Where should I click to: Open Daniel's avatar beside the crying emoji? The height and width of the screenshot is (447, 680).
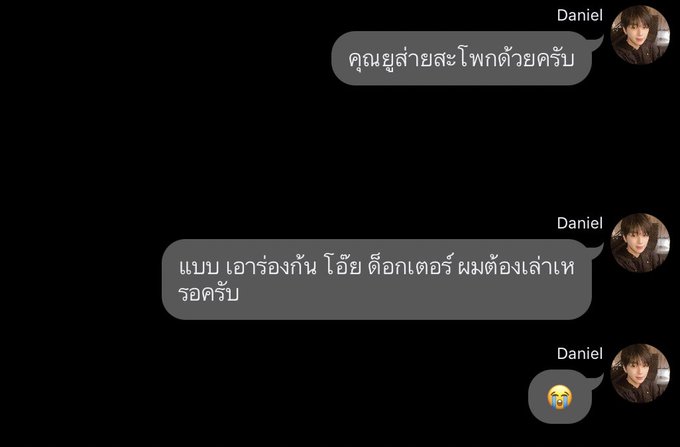(x=640, y=373)
